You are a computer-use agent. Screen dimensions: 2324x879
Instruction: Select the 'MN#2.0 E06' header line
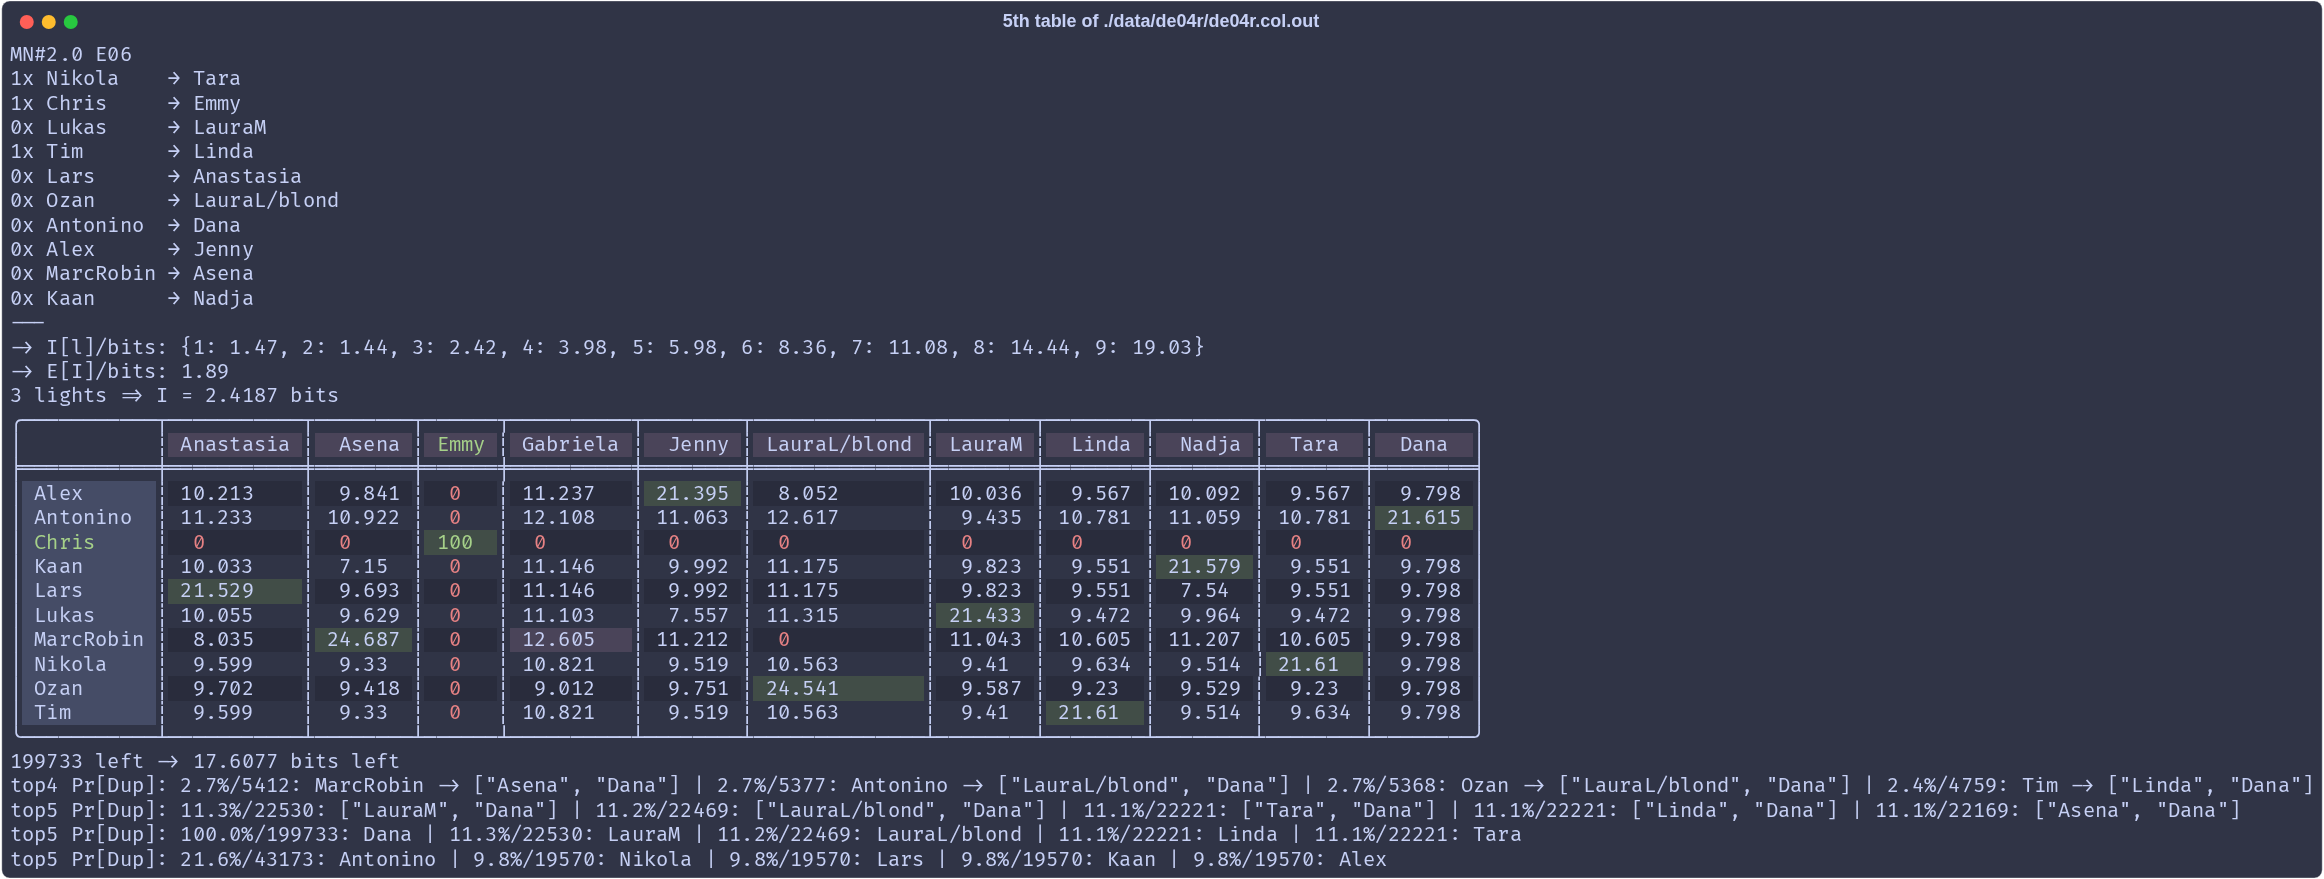[71, 54]
